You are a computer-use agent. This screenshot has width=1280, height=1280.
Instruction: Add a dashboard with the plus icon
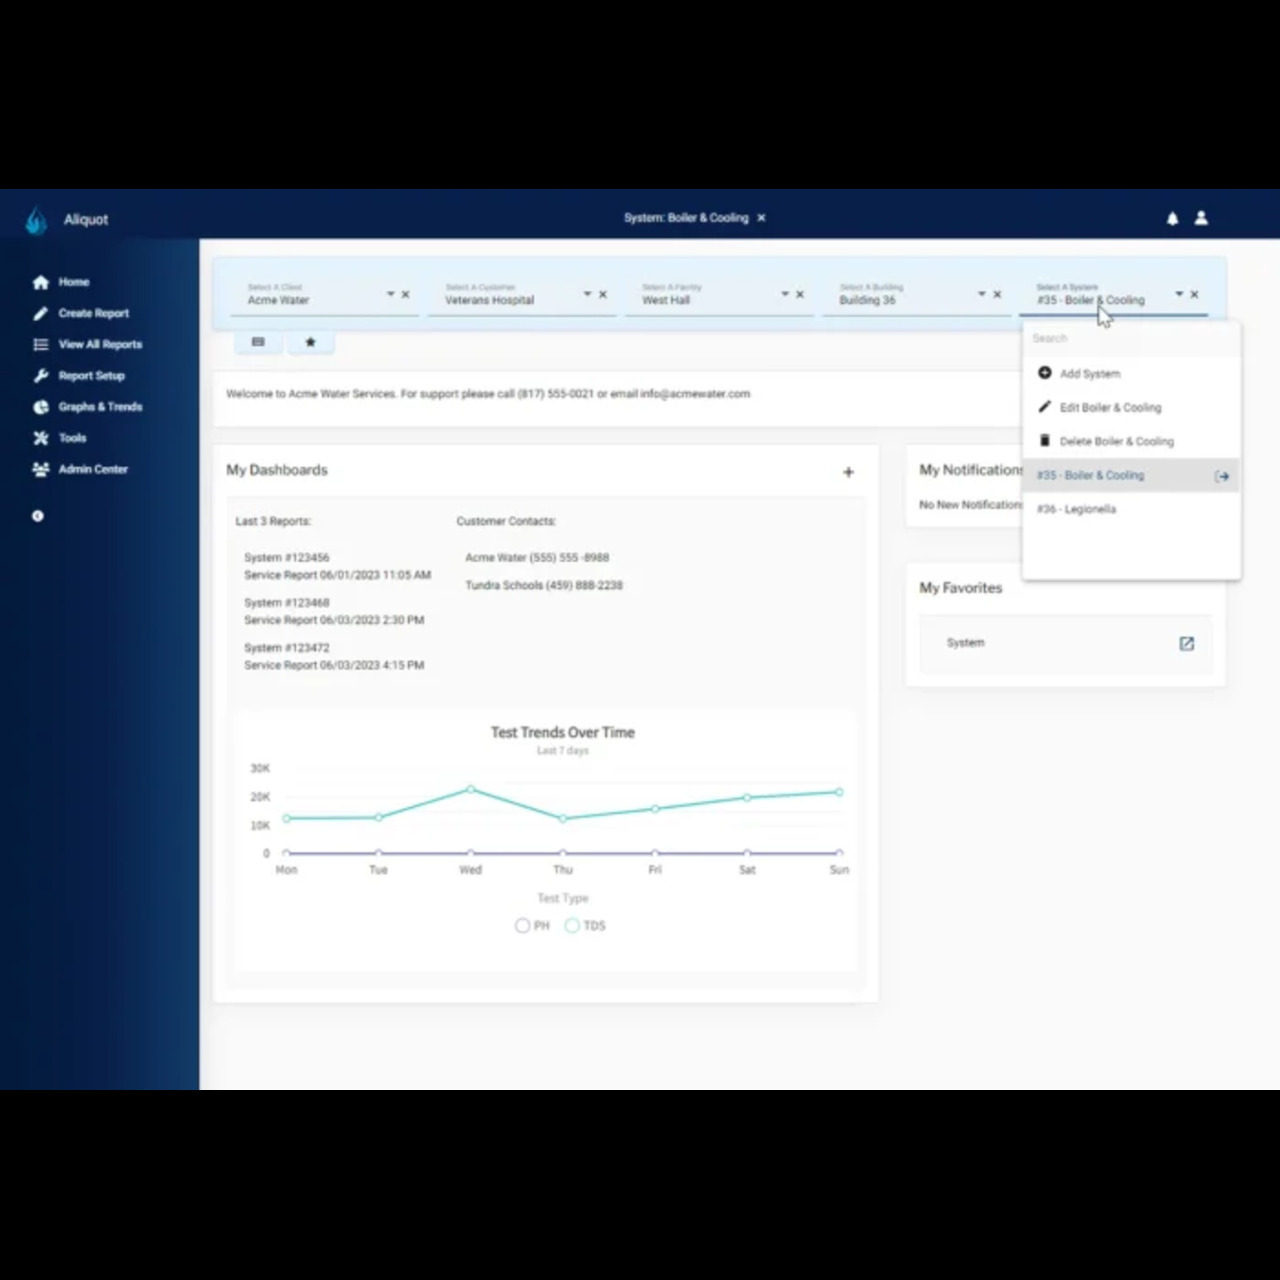point(848,472)
